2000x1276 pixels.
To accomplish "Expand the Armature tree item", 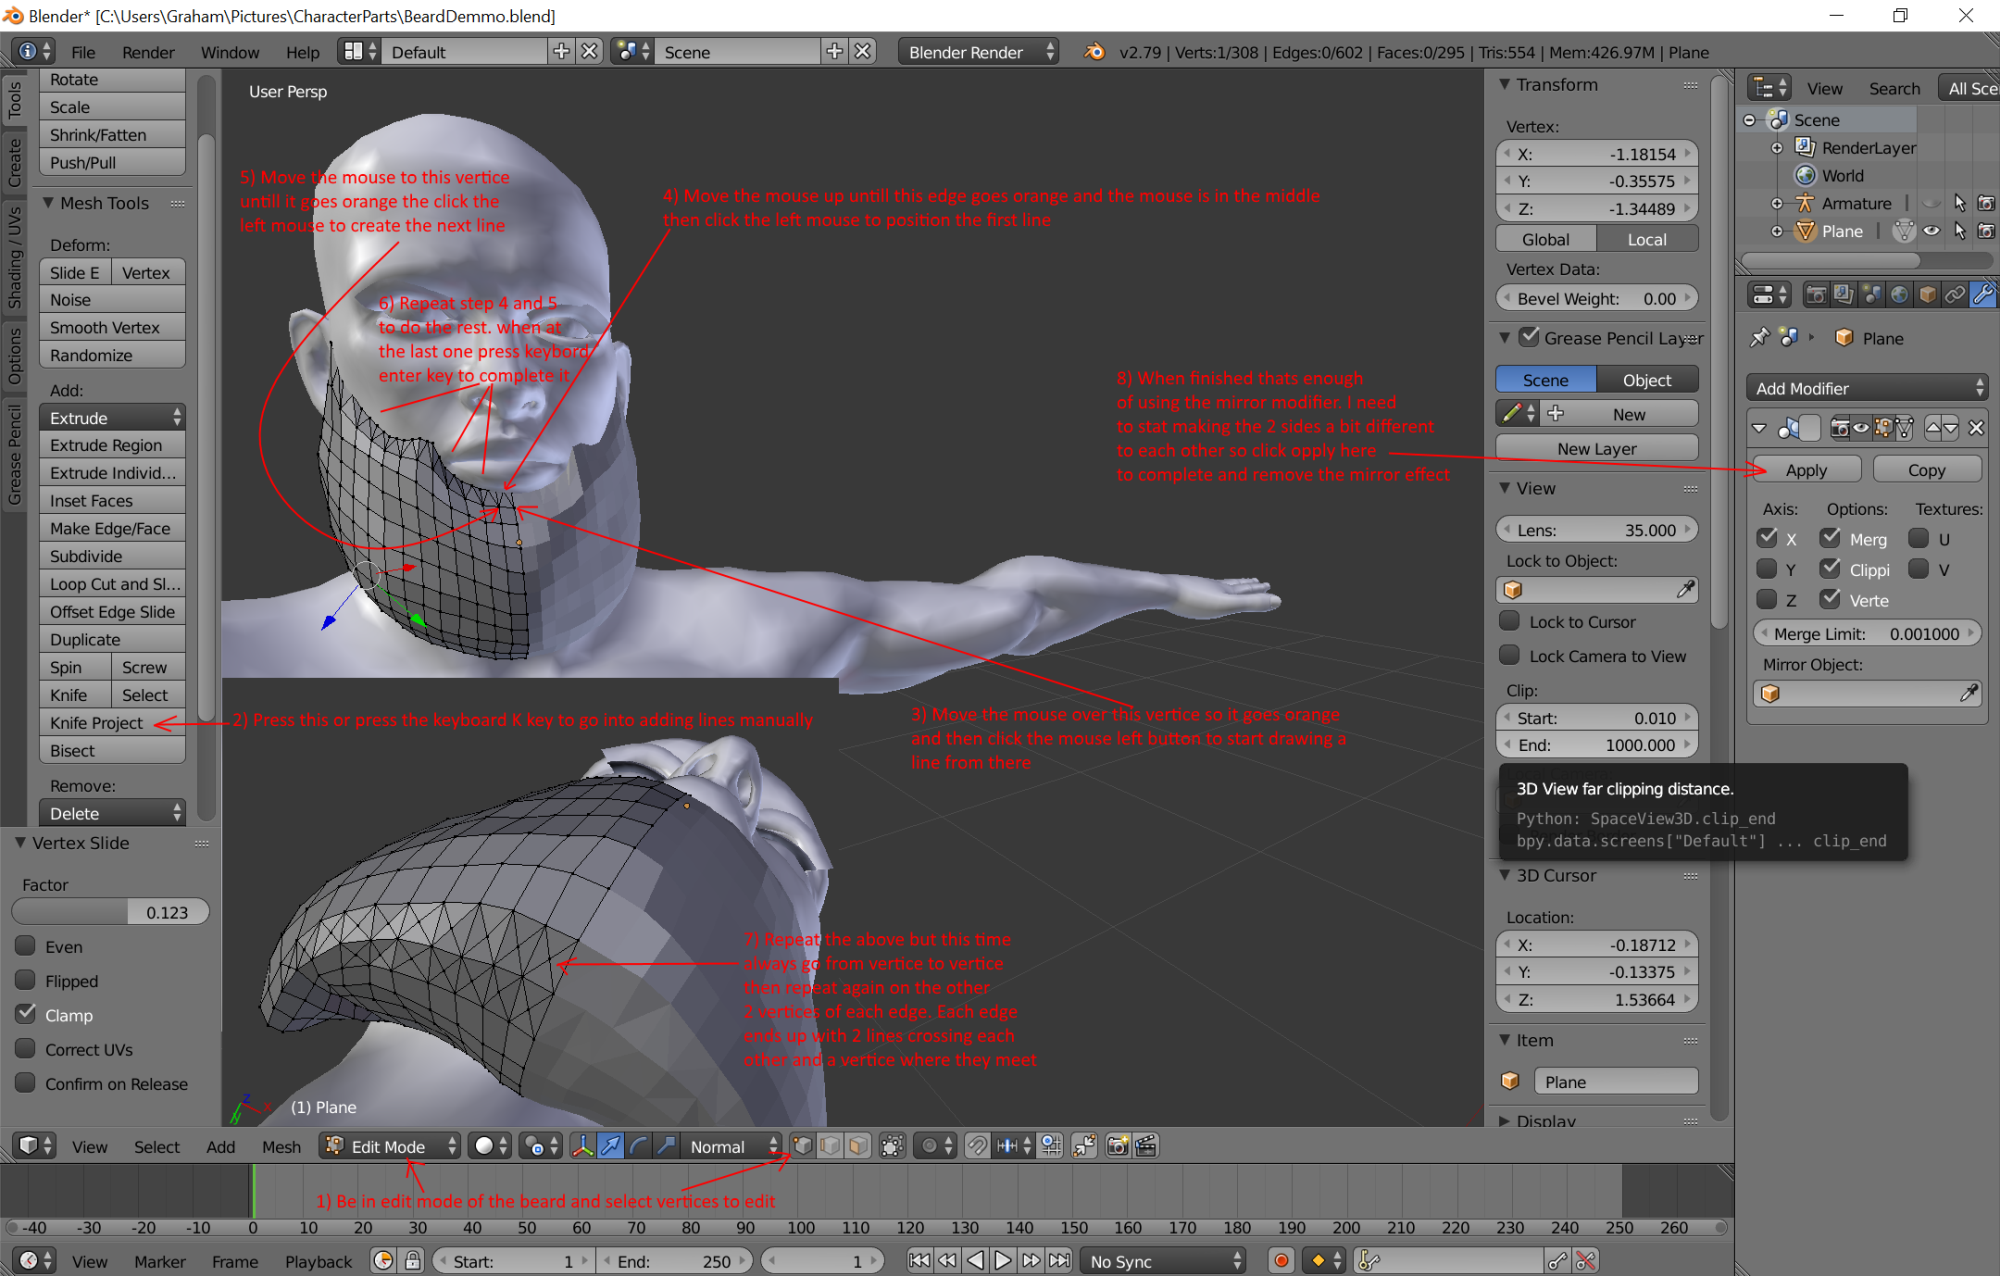I will tap(1777, 203).
